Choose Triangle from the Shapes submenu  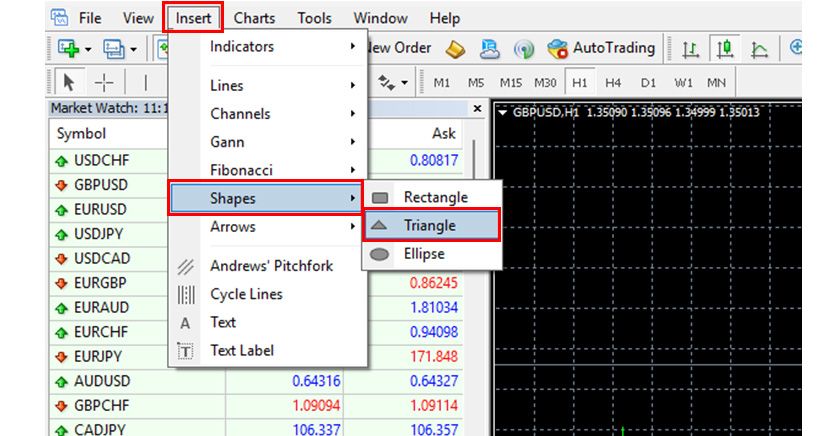pyautogui.click(x=430, y=226)
